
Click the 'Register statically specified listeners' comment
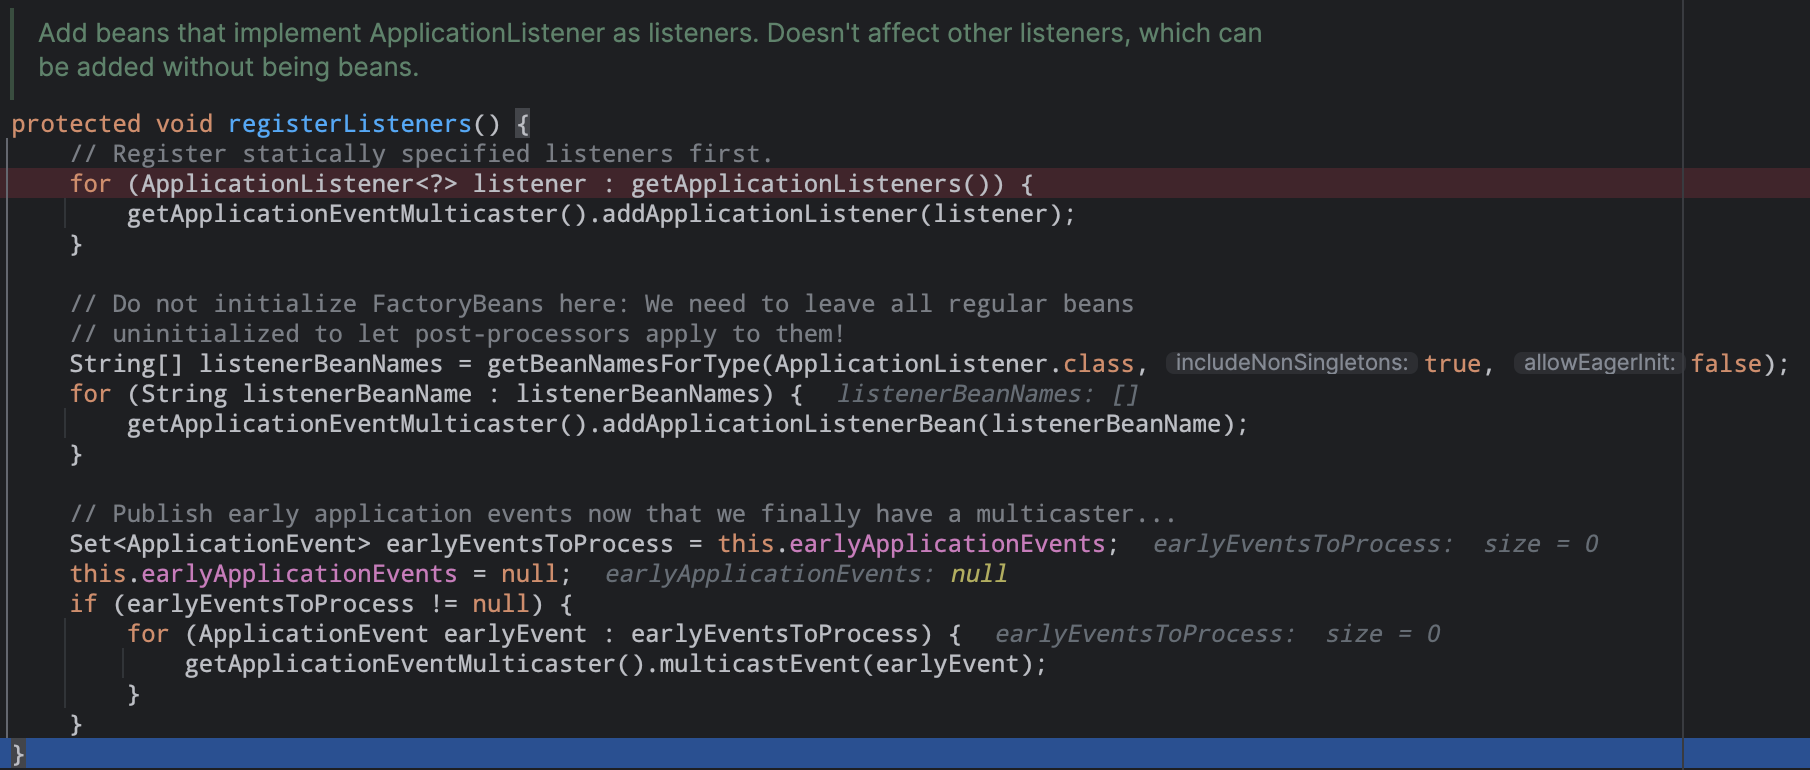tap(421, 154)
